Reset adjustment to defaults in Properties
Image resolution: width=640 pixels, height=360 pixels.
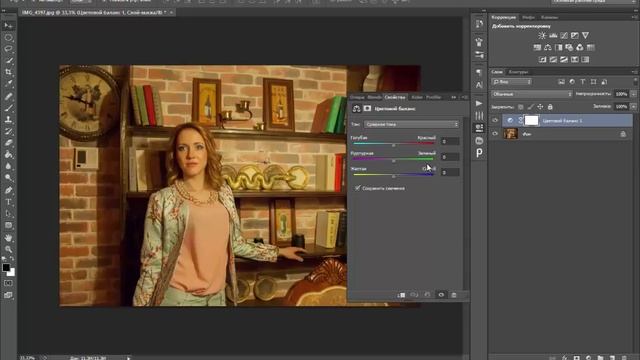point(427,295)
